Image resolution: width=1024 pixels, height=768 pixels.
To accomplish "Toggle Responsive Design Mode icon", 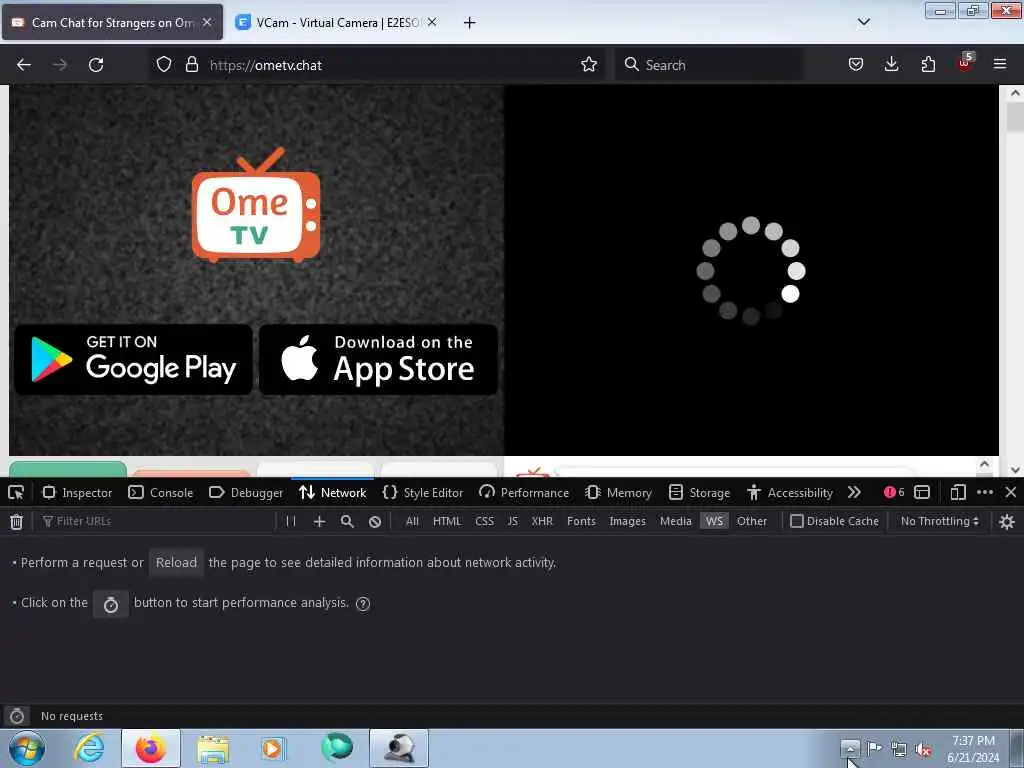I will coord(958,492).
